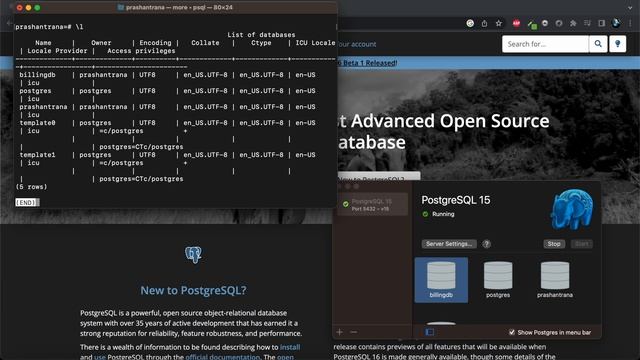
Task: Click the Grammarly extension icon
Action: point(470,23)
